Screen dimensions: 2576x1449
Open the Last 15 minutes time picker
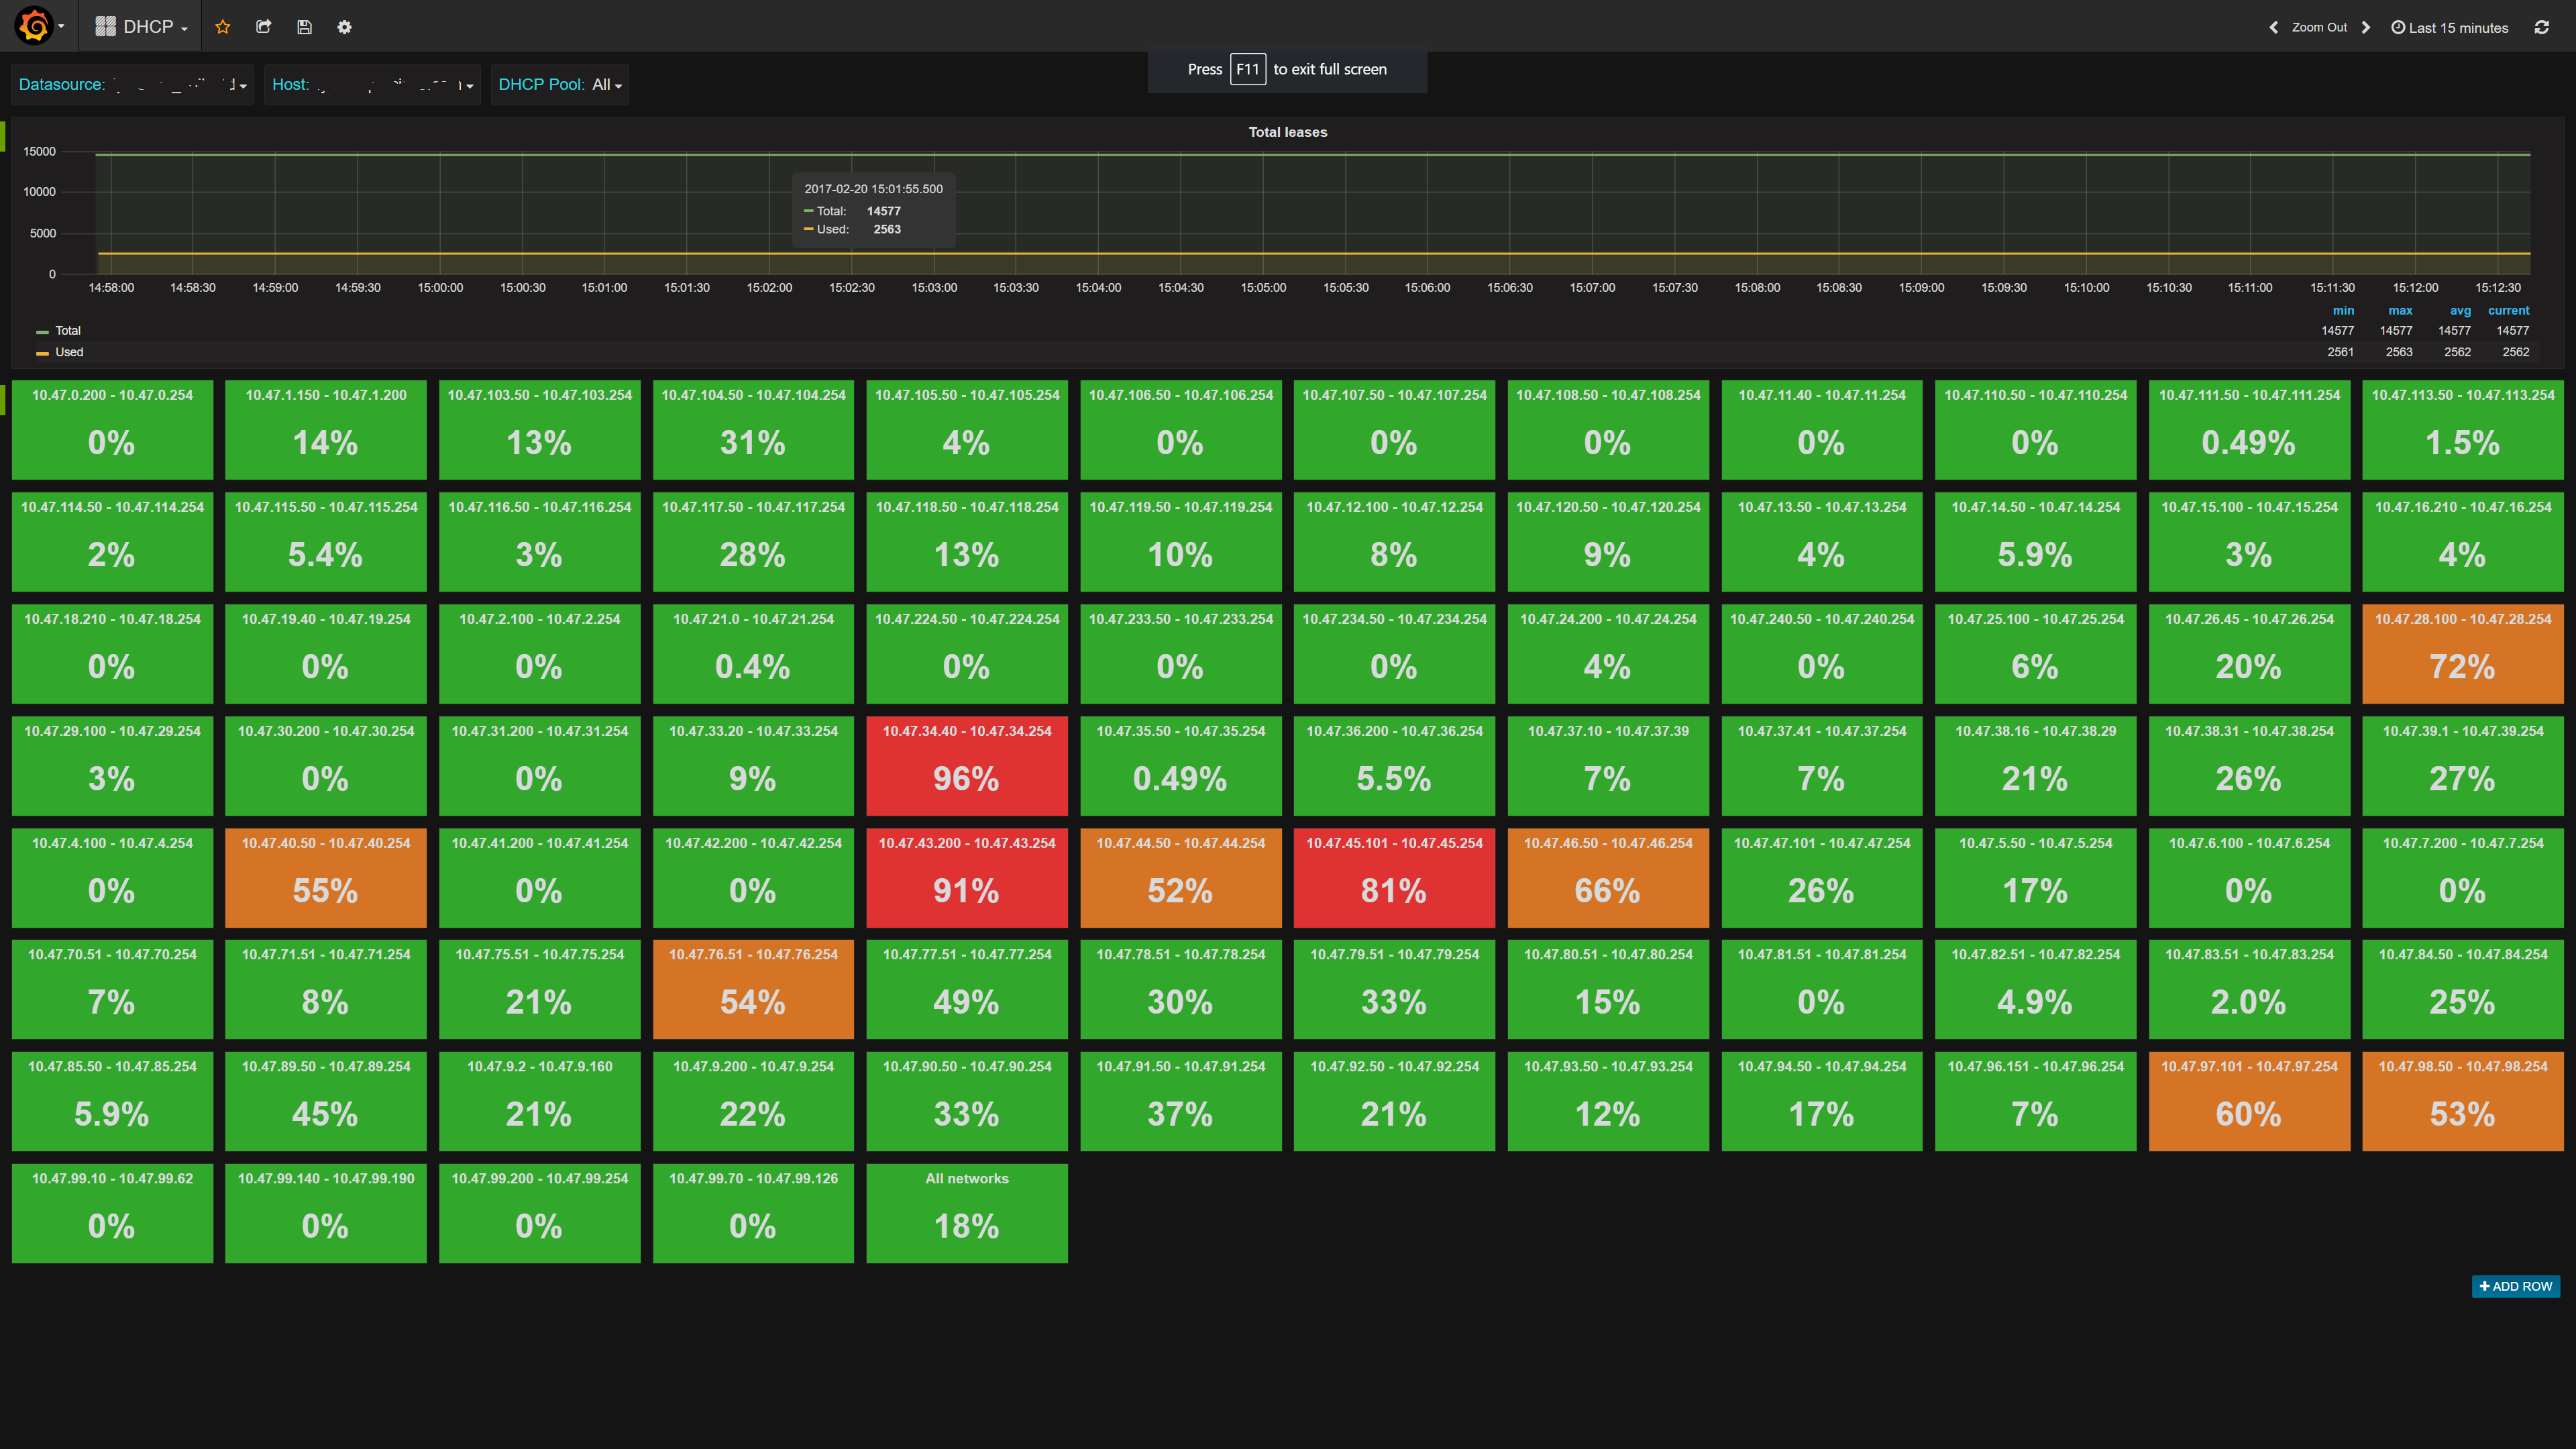pos(2449,27)
